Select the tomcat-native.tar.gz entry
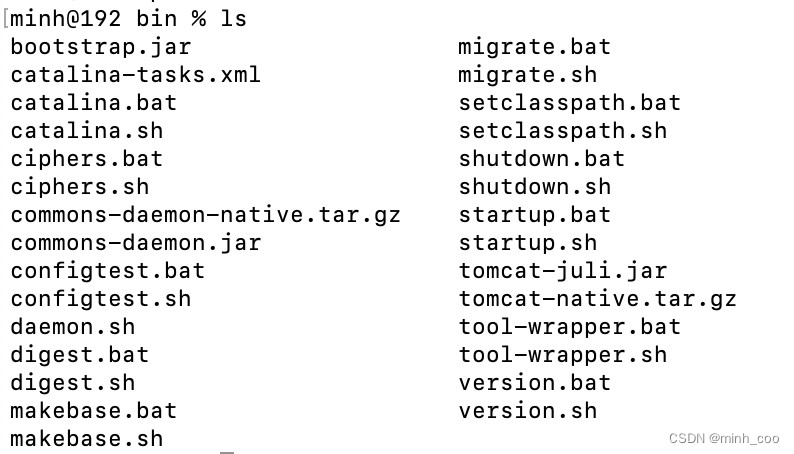Image resolution: width=794 pixels, height=454 pixels. 598,299
